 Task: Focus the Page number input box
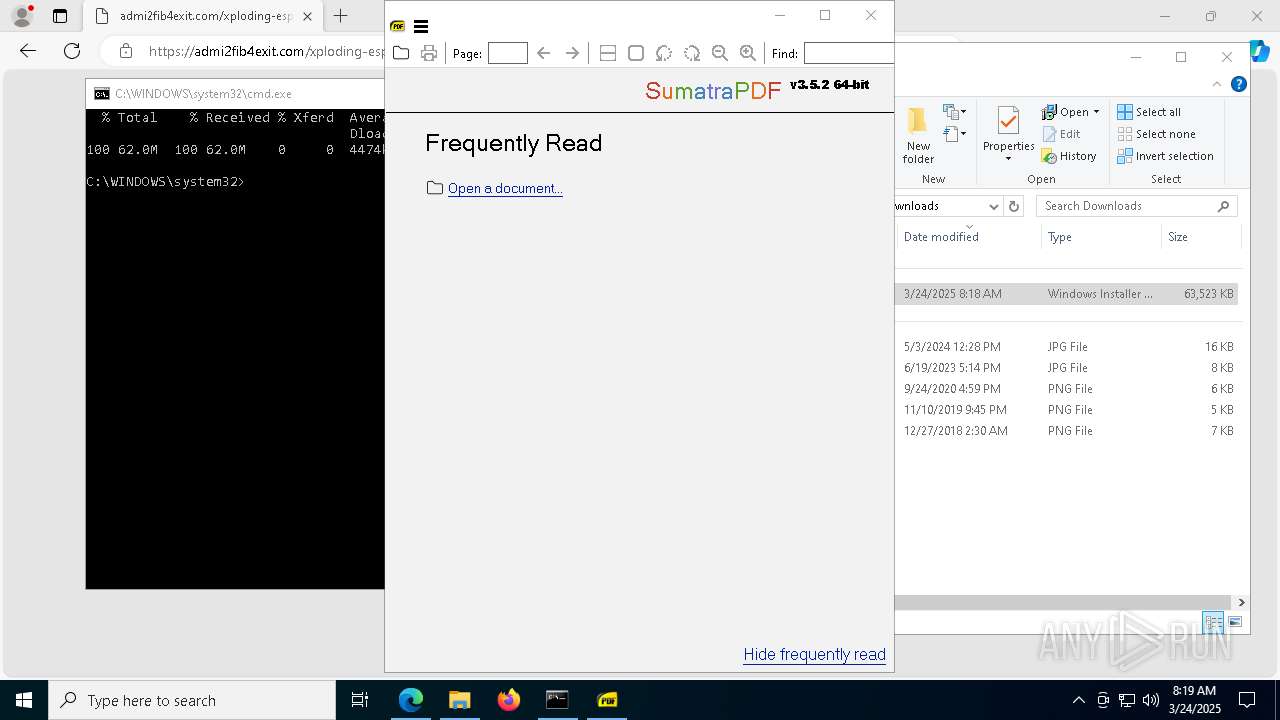(x=508, y=53)
